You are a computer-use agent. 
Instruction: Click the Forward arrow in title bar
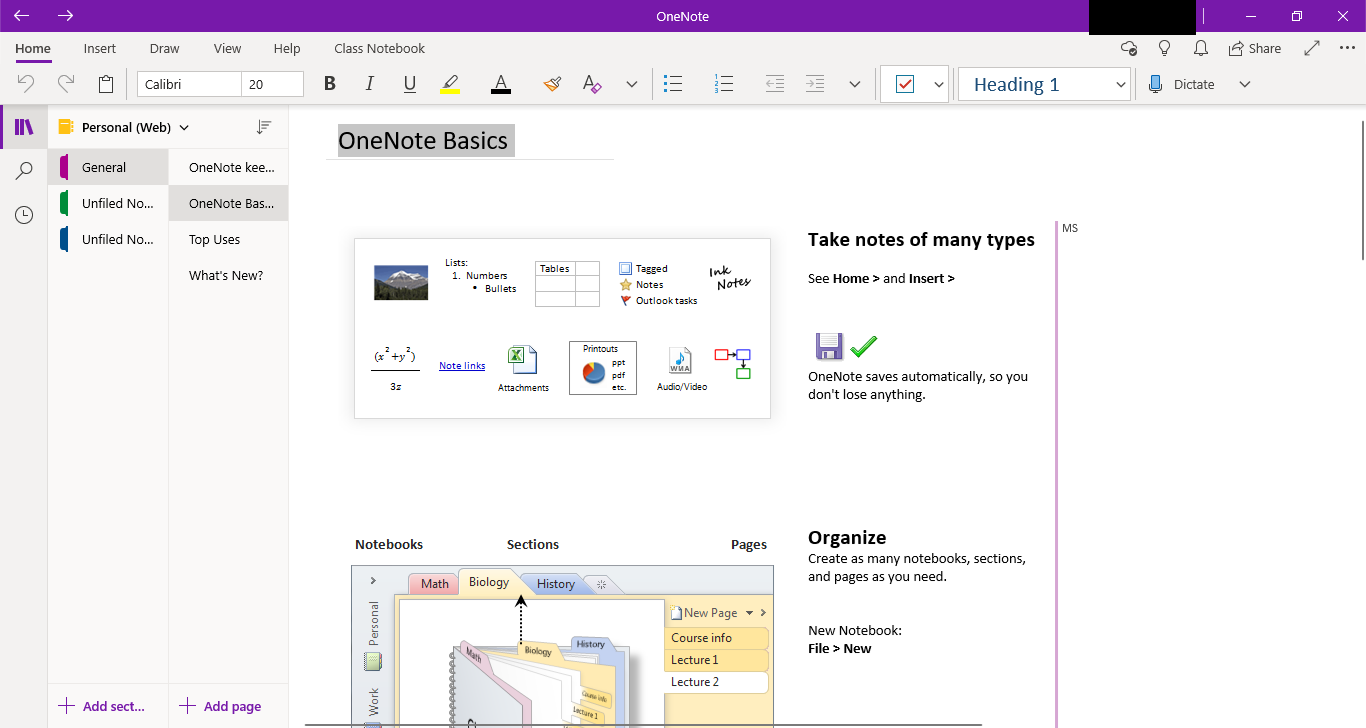coord(66,16)
